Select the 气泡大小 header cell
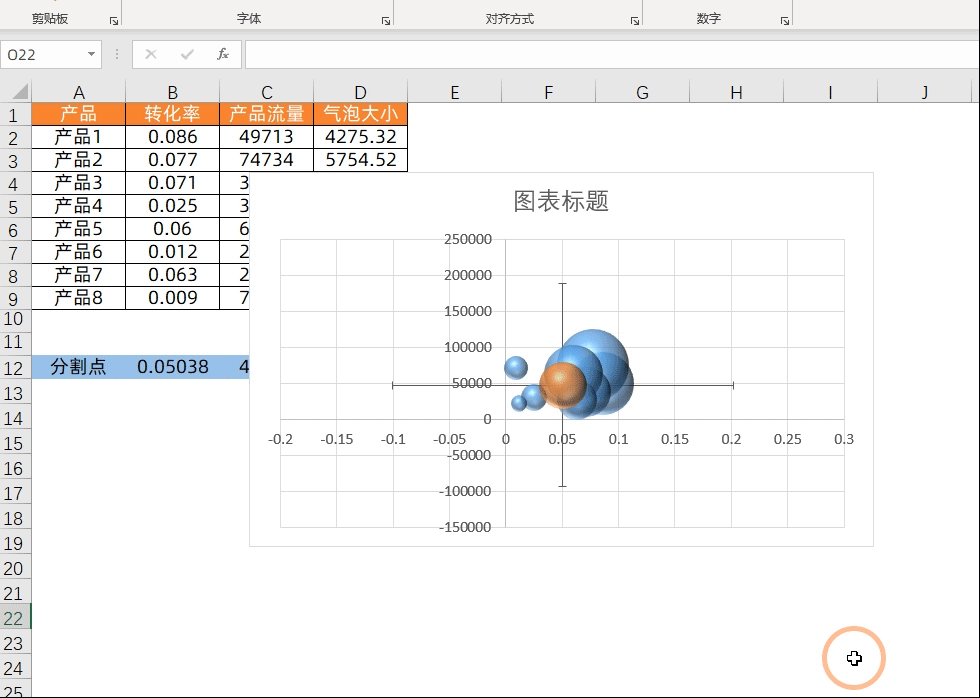The image size is (980, 698). 360,114
